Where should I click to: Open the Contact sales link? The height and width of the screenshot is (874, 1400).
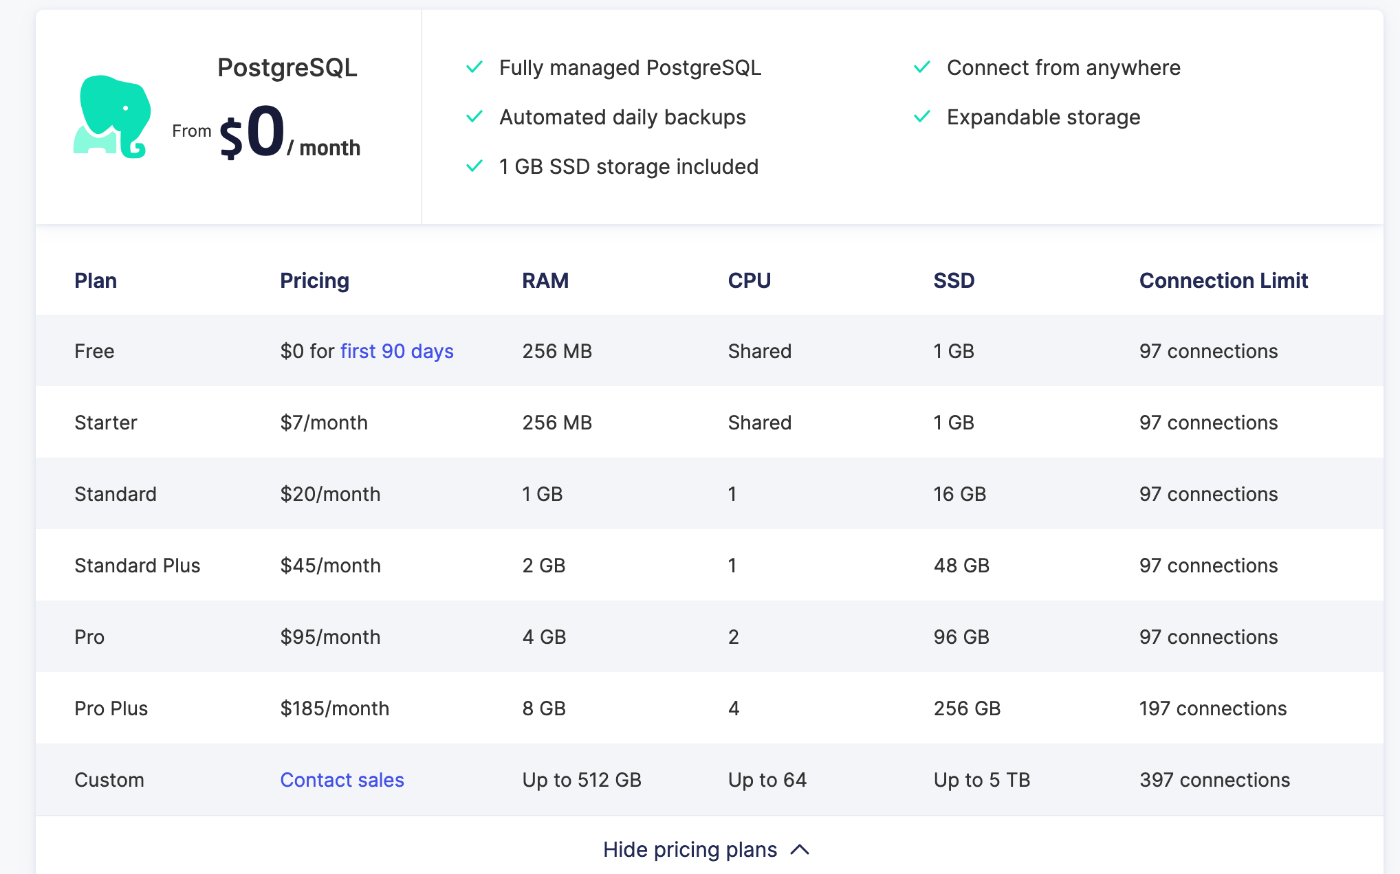[342, 780]
